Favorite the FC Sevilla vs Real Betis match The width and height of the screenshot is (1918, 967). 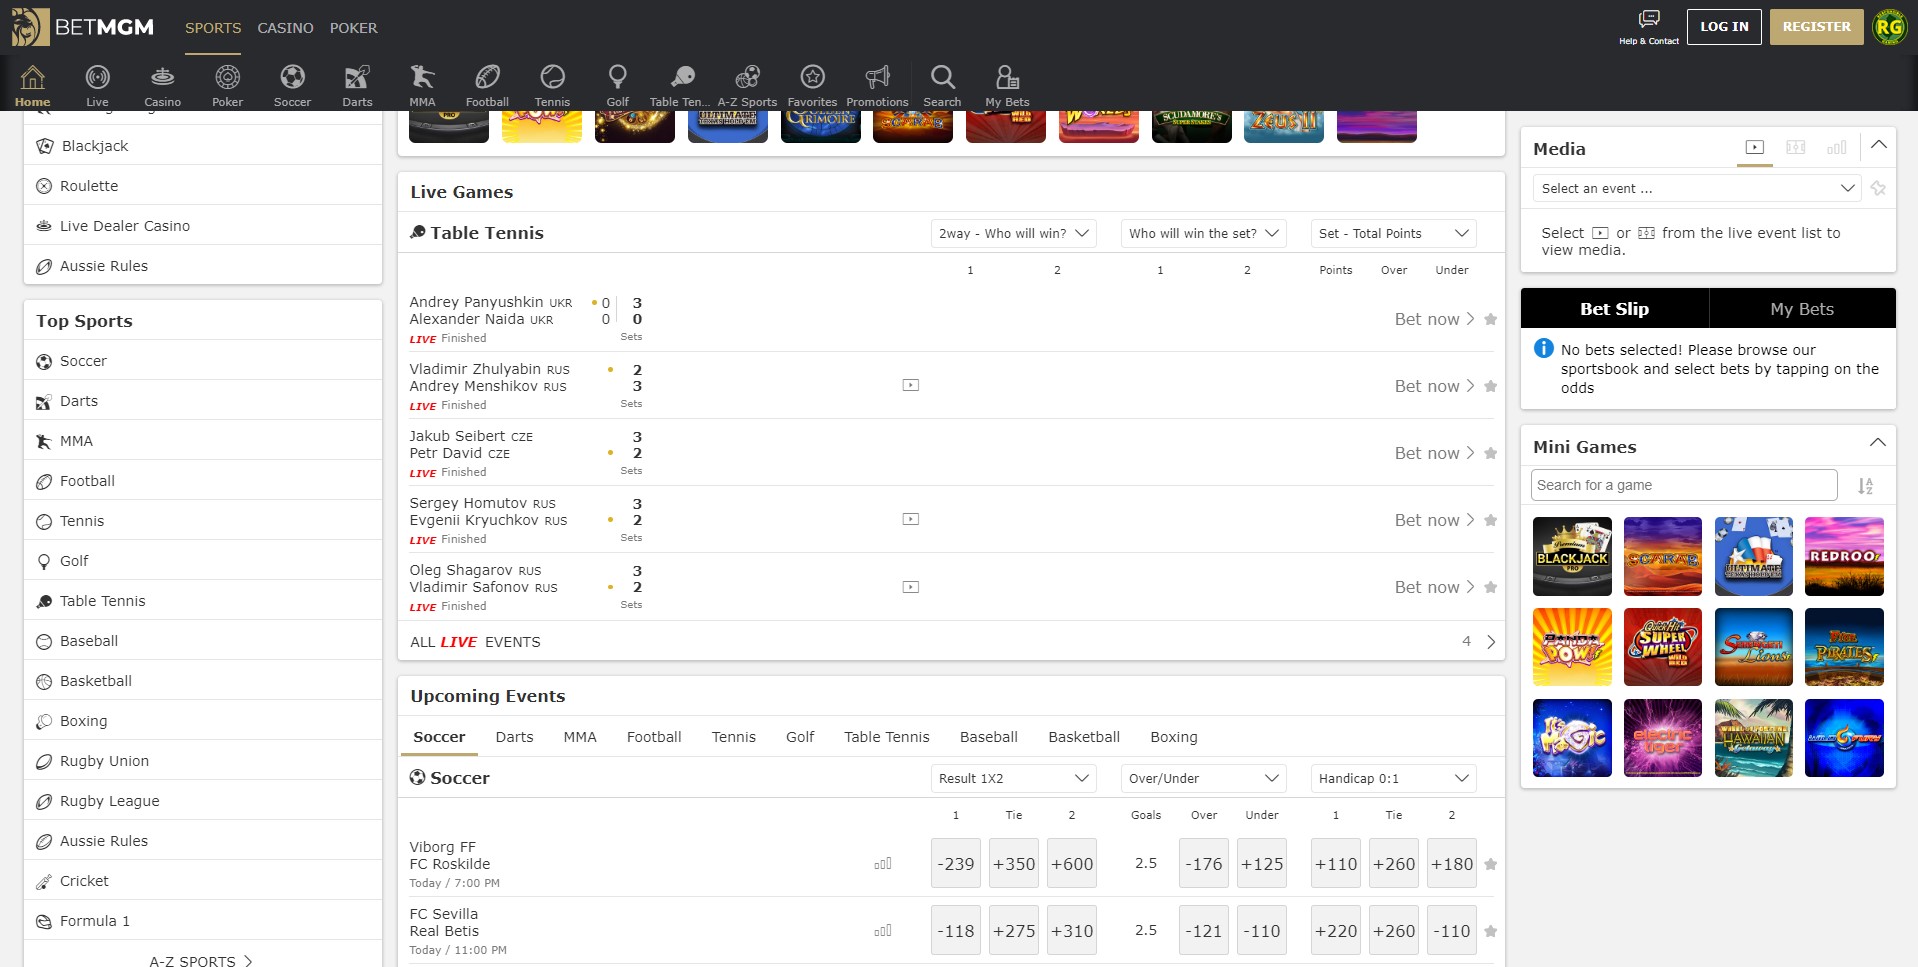[x=1490, y=931]
